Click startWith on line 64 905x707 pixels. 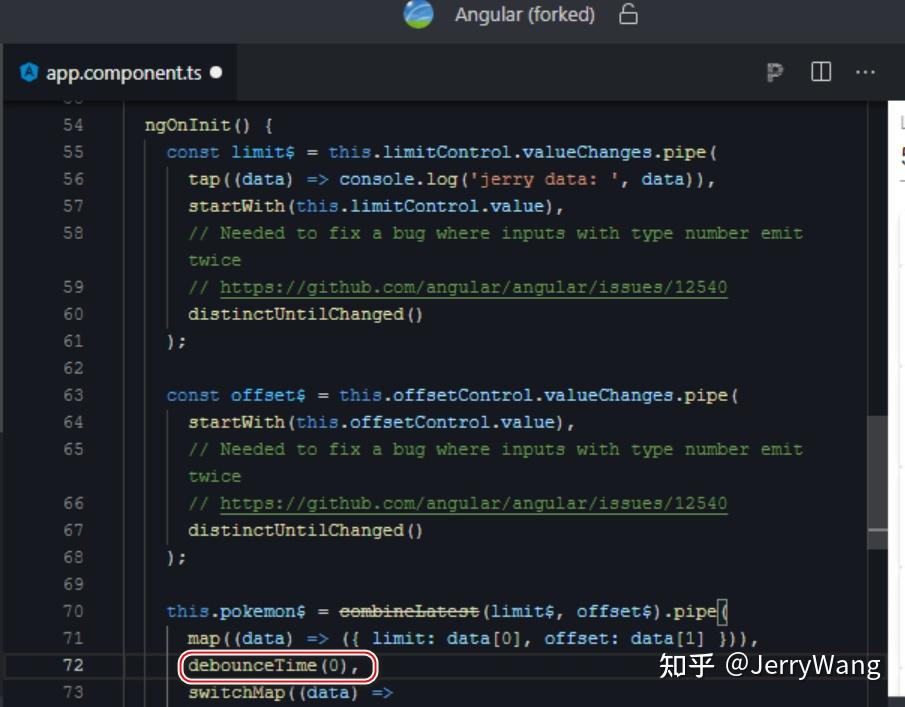[237, 422]
